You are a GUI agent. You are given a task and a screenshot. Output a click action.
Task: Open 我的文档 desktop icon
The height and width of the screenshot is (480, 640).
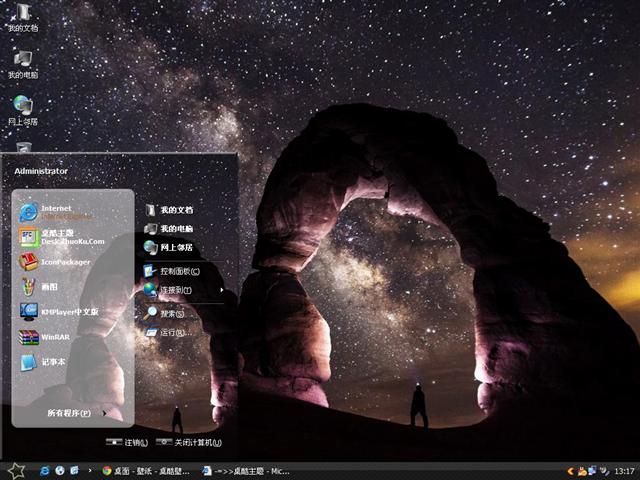[23, 17]
